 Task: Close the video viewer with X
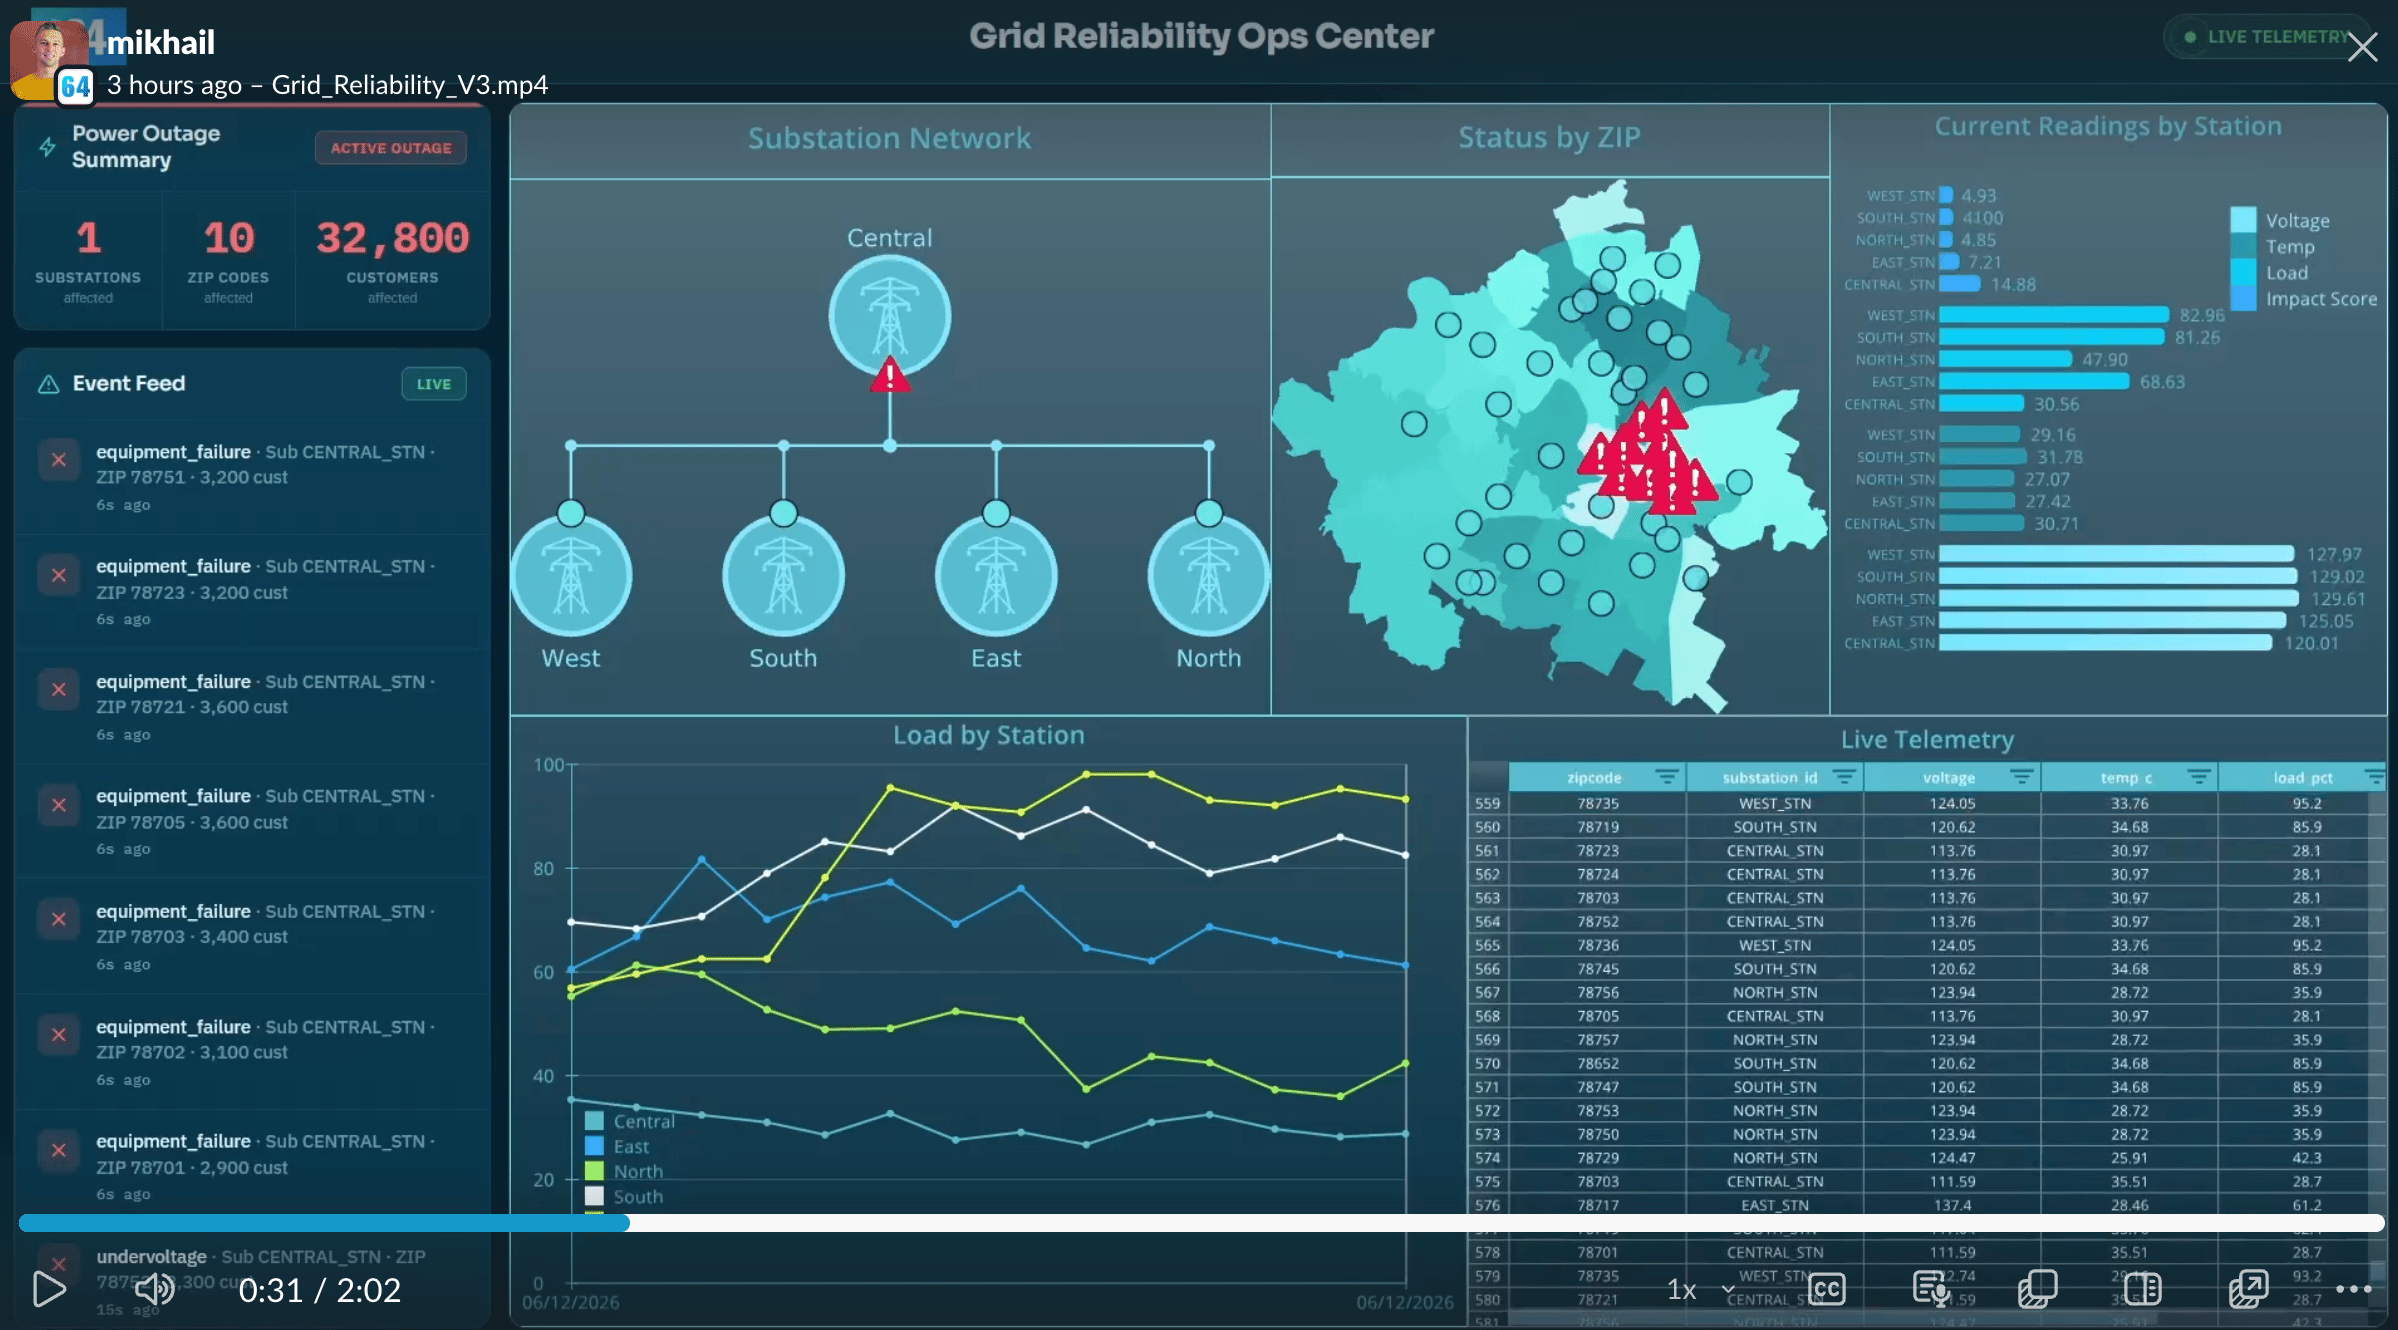[2362, 47]
